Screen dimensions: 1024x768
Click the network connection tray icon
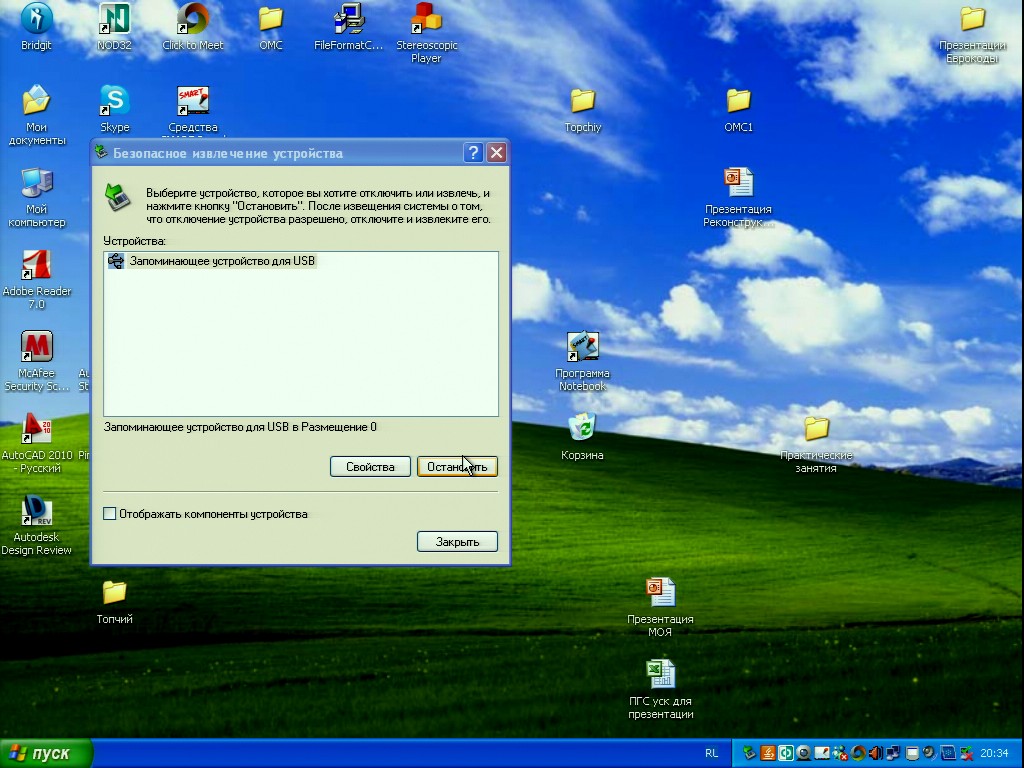pos(893,754)
